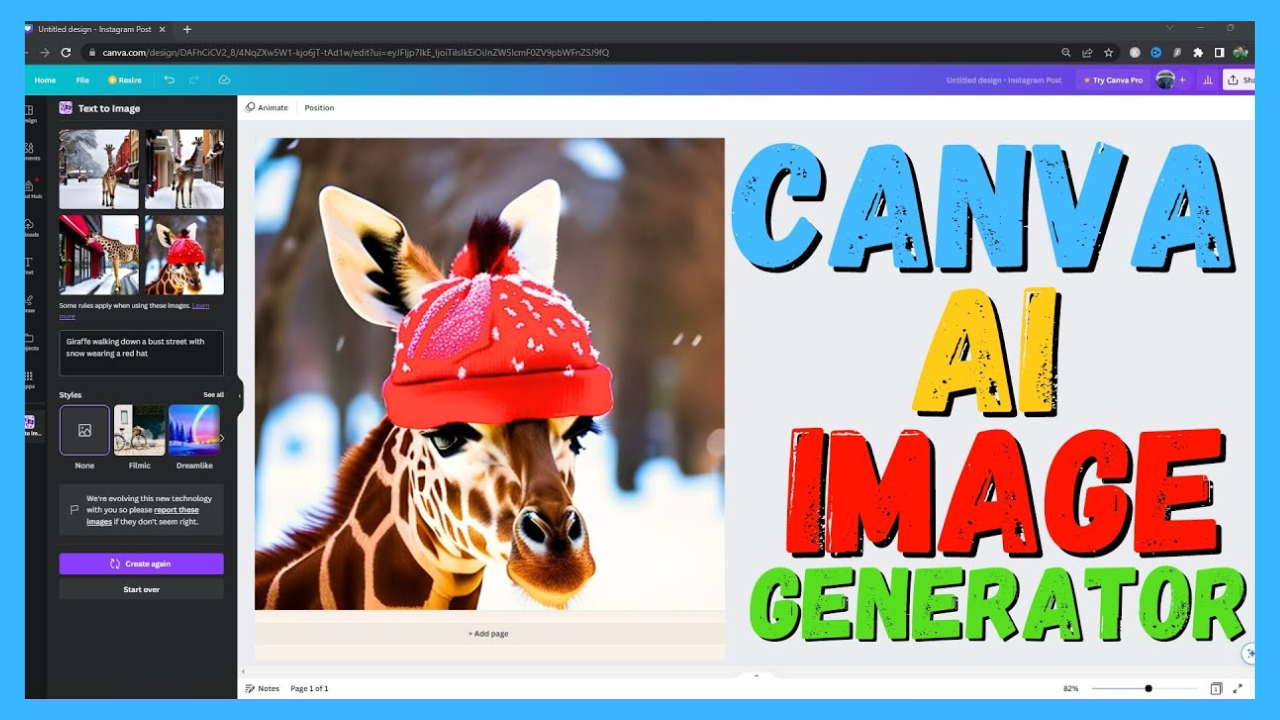Click Position in the toolbar
The height and width of the screenshot is (720, 1280).
click(319, 107)
